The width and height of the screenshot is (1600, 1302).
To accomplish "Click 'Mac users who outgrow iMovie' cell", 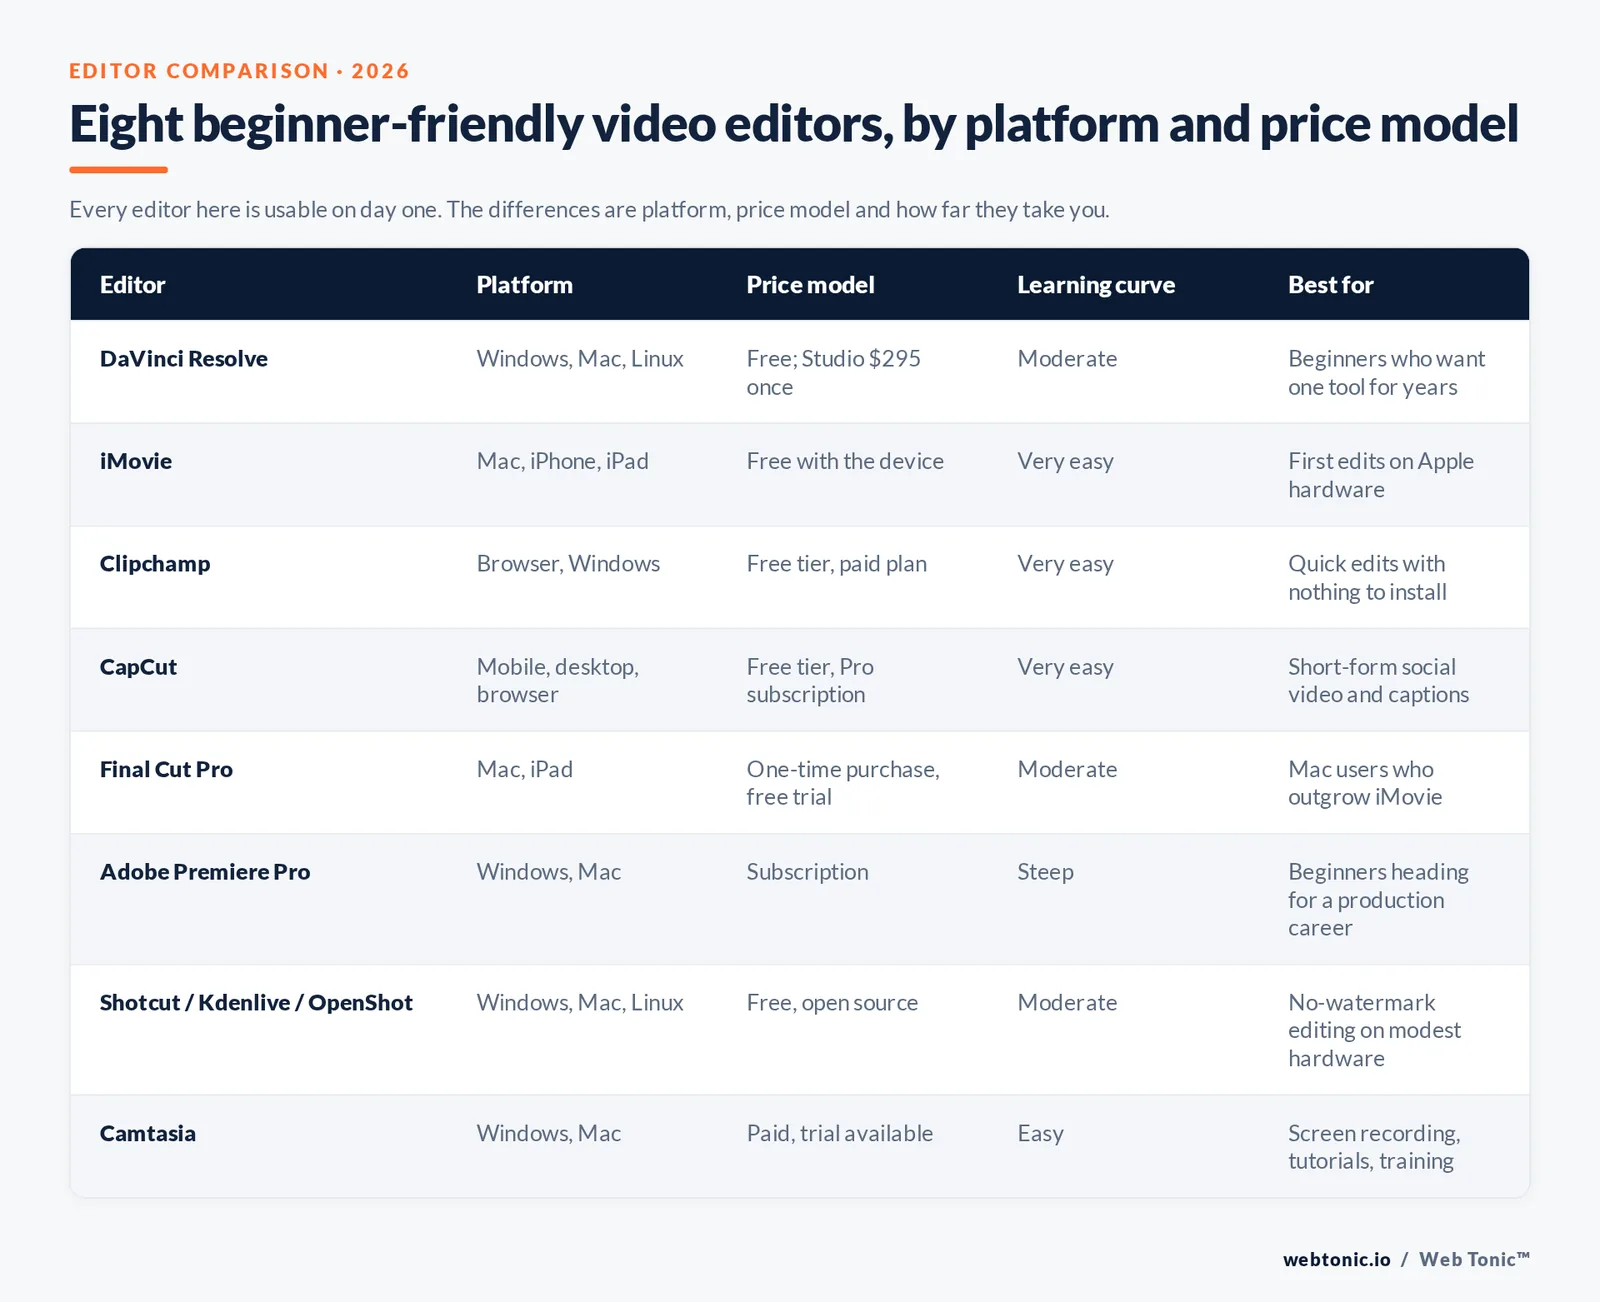I will (1365, 783).
